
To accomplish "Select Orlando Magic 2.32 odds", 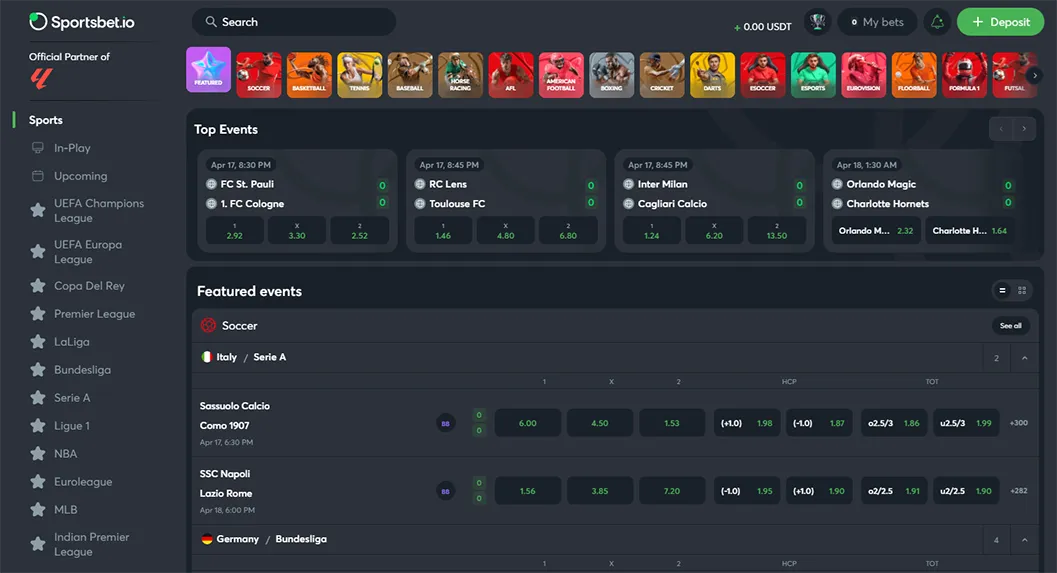I will (876, 231).
